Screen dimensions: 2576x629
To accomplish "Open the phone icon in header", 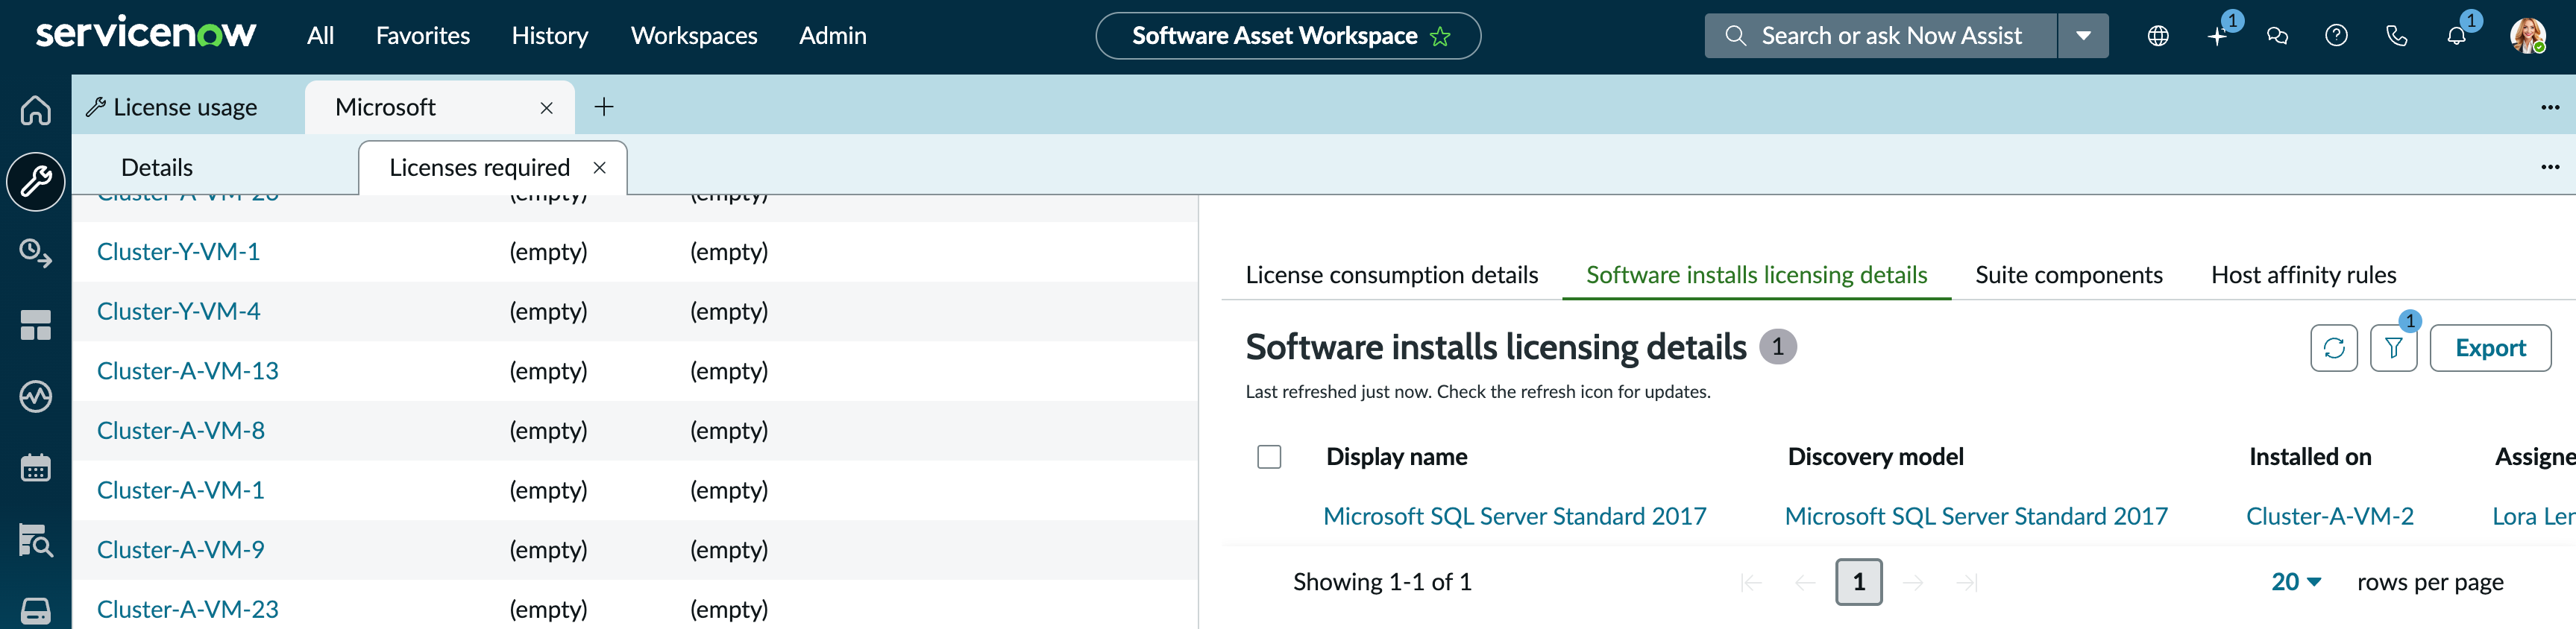I will point(2396,36).
